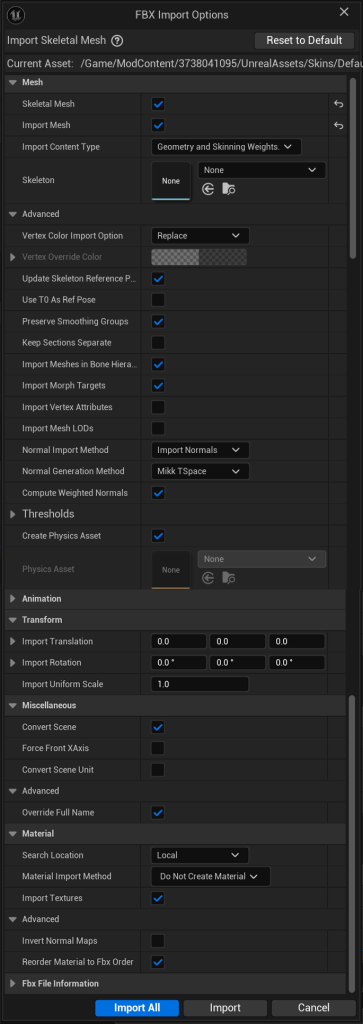Reset Import Mesh value arrow icon

click(338, 125)
